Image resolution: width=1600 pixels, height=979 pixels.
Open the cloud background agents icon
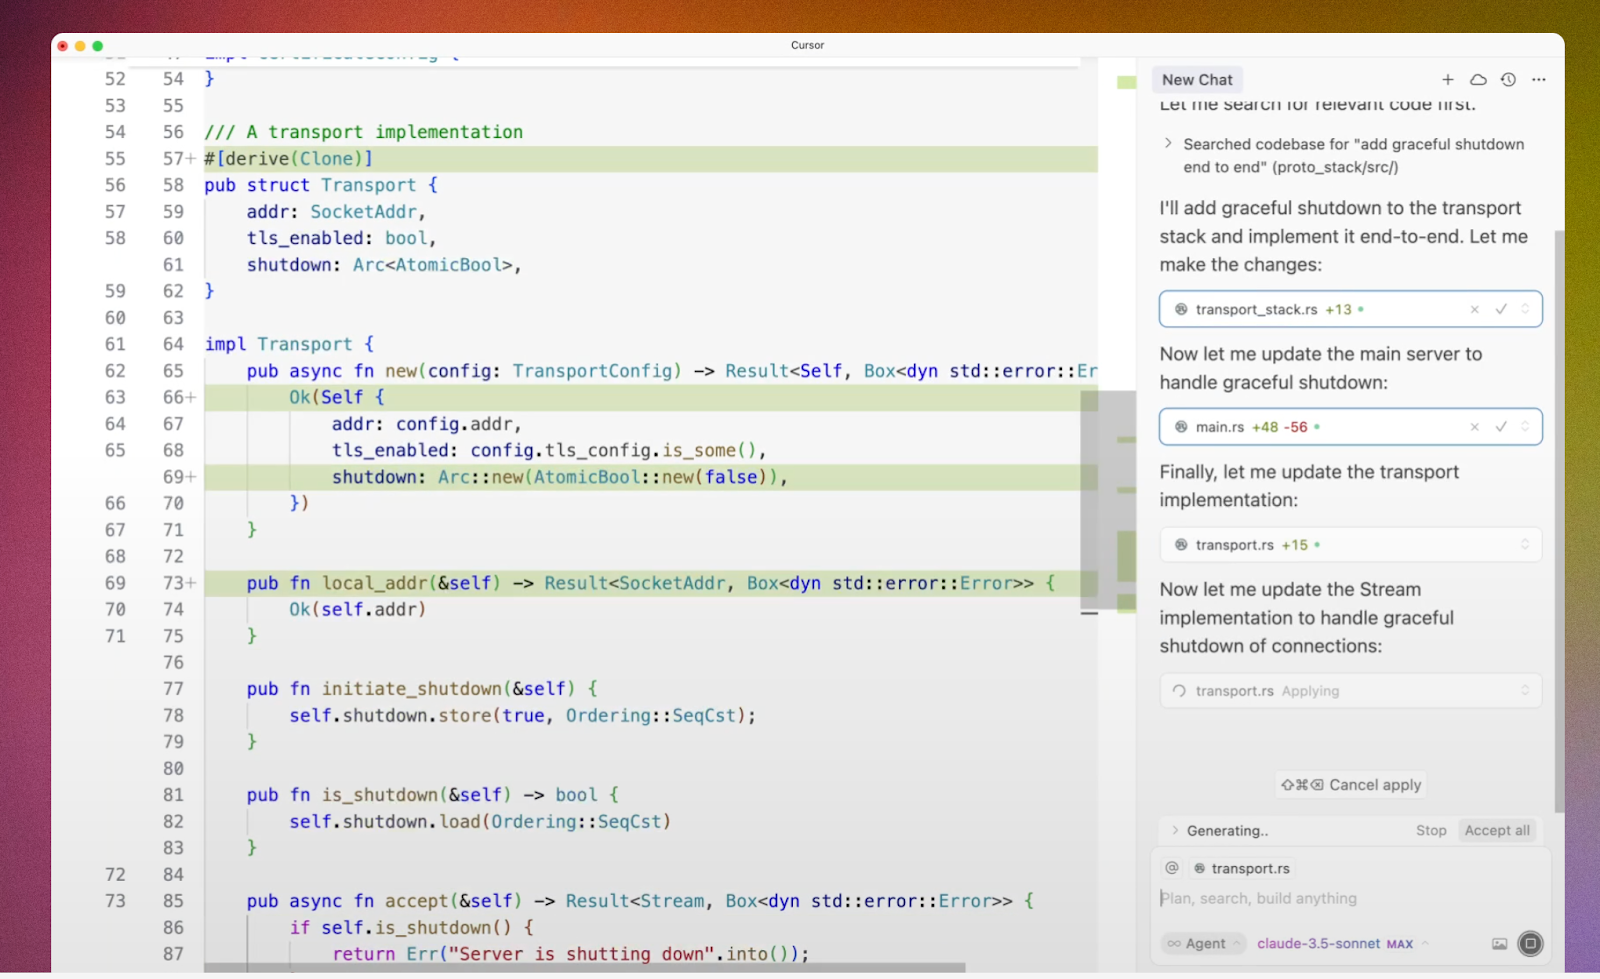point(1478,80)
